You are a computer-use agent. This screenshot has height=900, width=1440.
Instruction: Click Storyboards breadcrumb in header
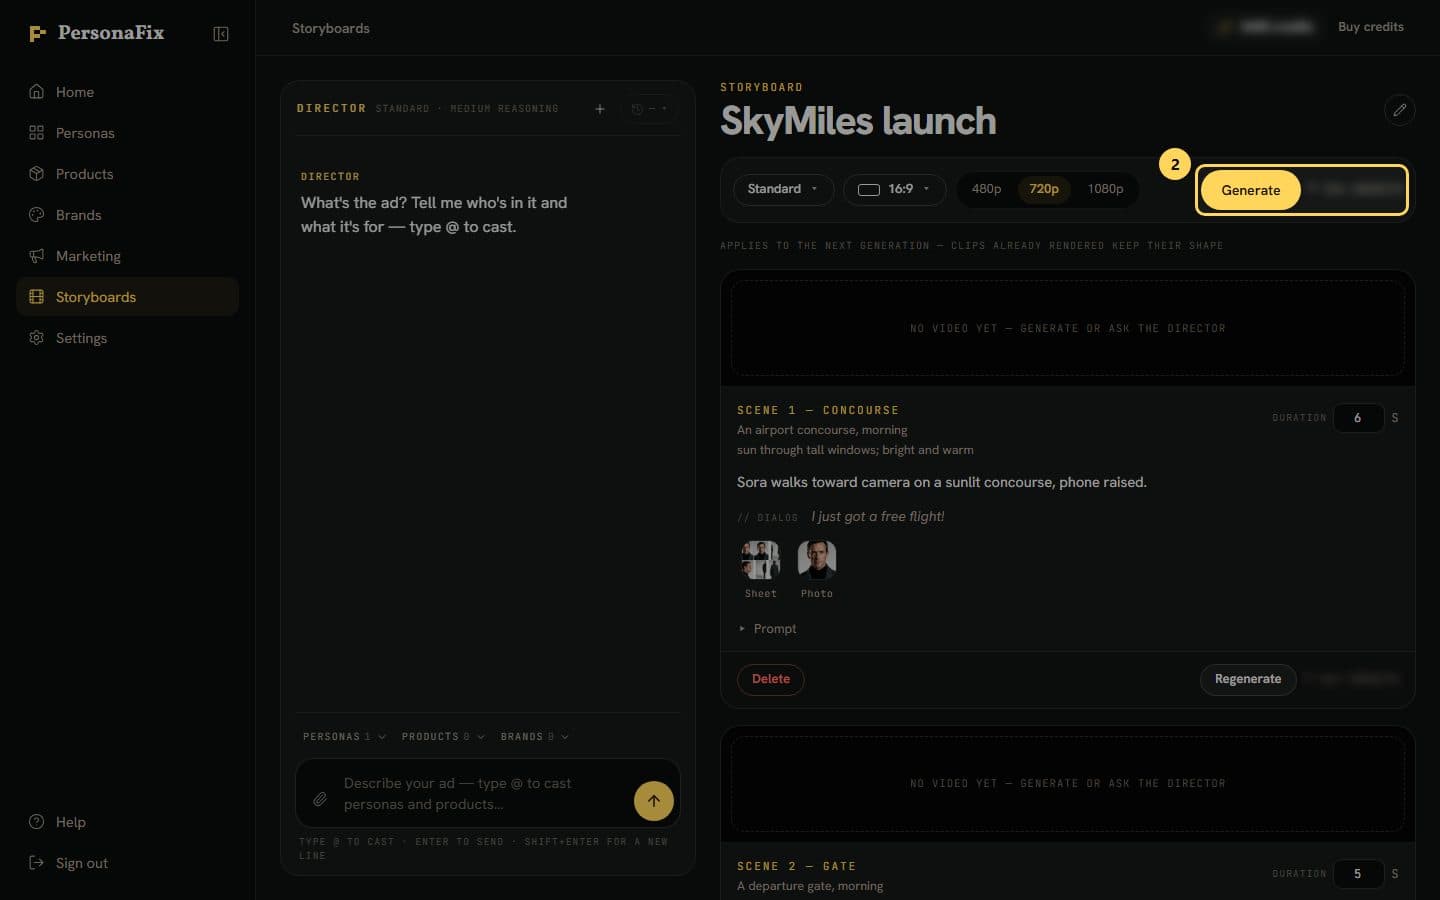pos(331,28)
